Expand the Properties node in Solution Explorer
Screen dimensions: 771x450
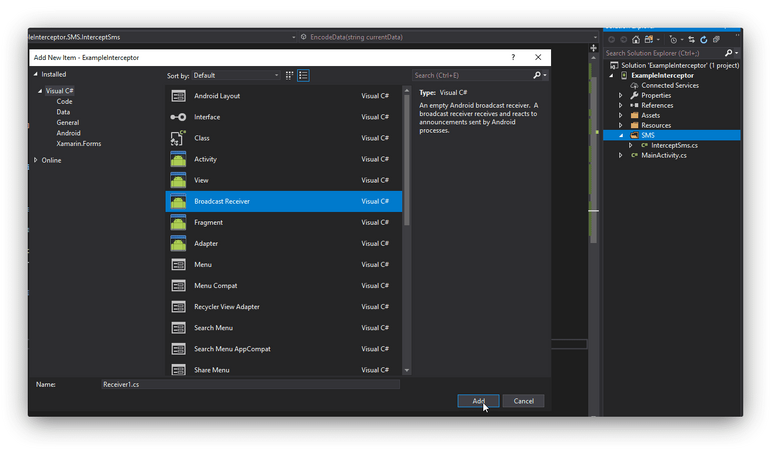point(621,95)
